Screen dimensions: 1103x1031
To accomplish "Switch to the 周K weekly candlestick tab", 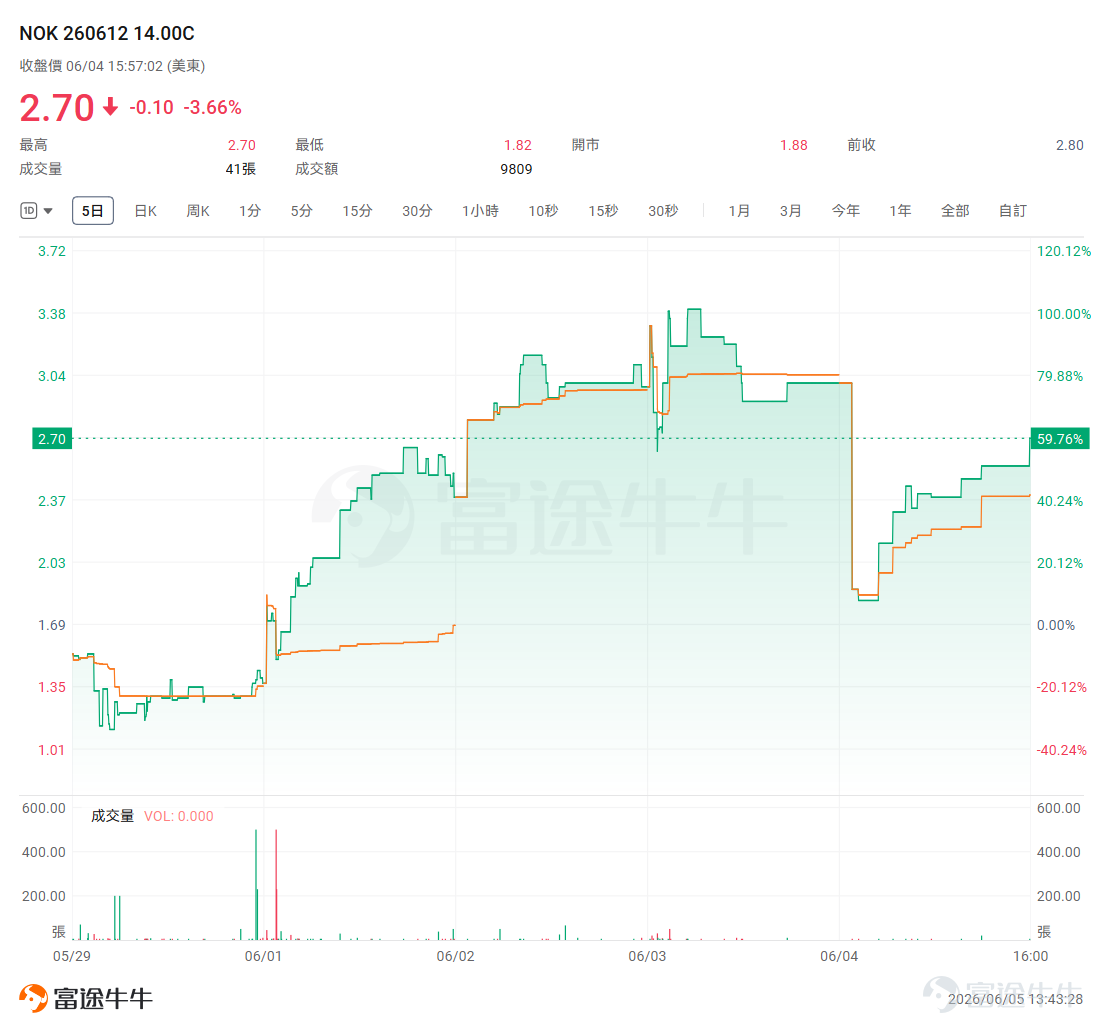I will (x=198, y=211).
